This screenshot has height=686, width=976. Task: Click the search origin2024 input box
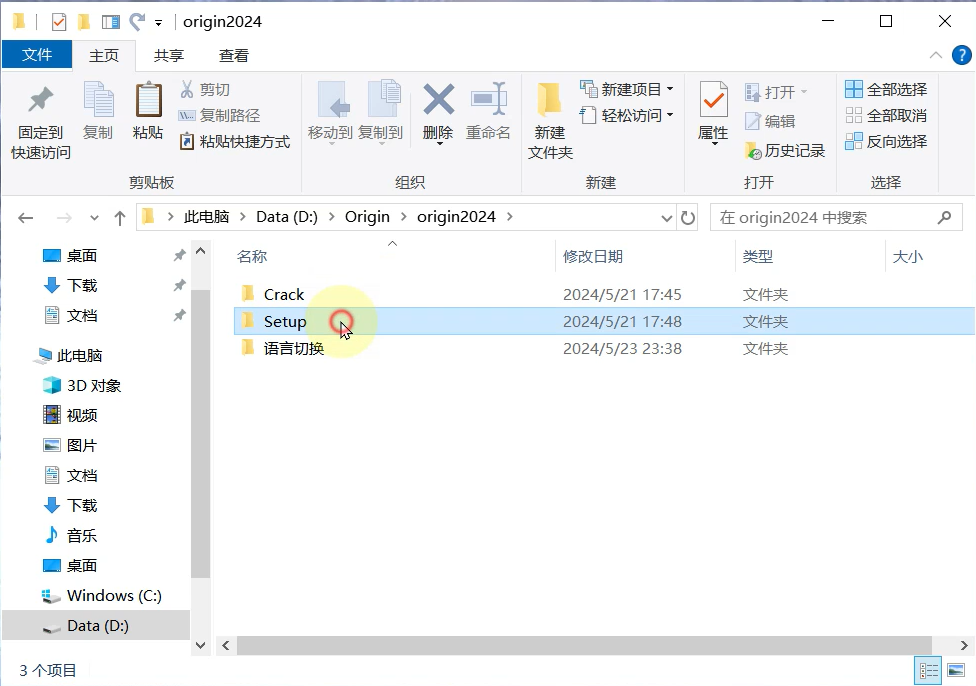[x=836, y=218]
